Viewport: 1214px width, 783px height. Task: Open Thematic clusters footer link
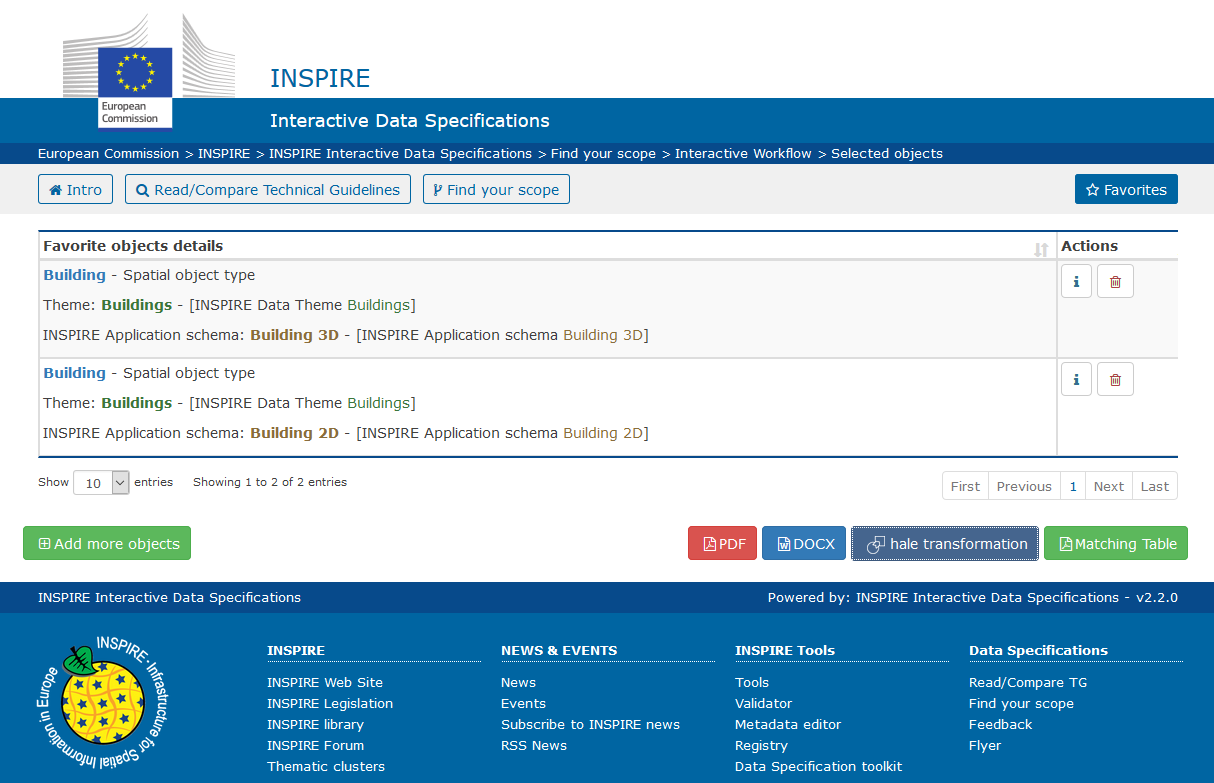click(x=326, y=766)
